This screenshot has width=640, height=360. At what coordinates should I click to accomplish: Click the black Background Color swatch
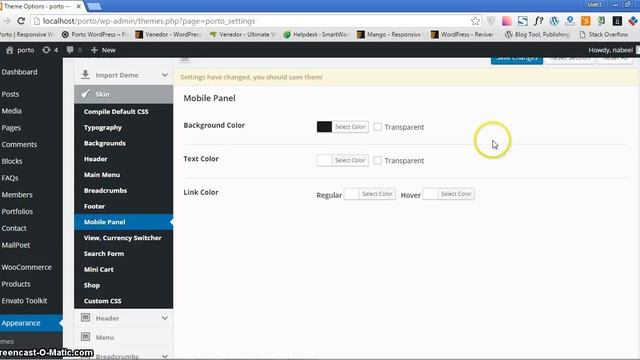(x=324, y=127)
